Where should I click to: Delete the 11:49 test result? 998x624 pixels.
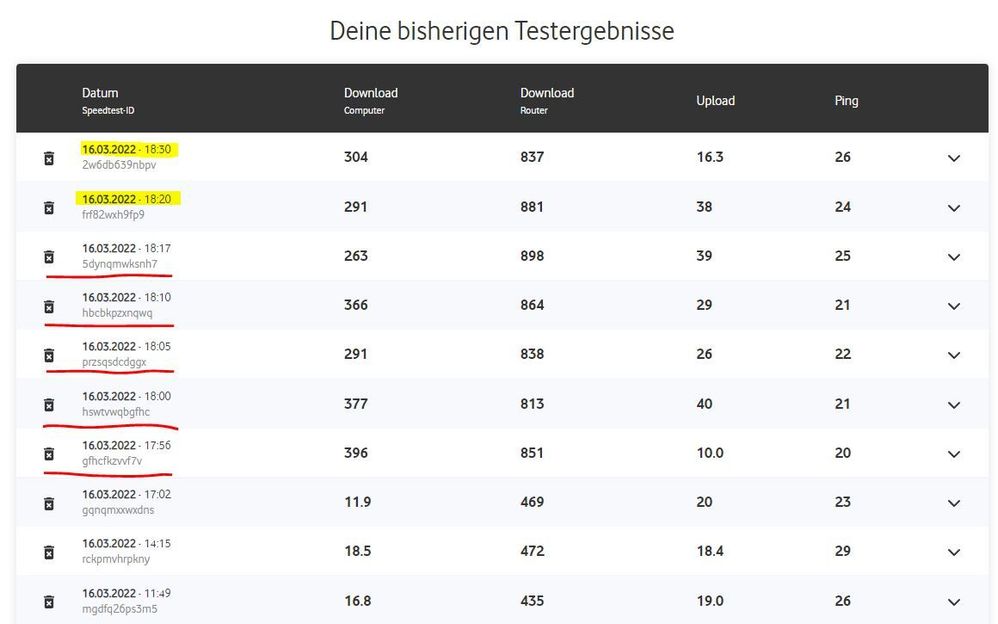pyautogui.click(x=48, y=601)
